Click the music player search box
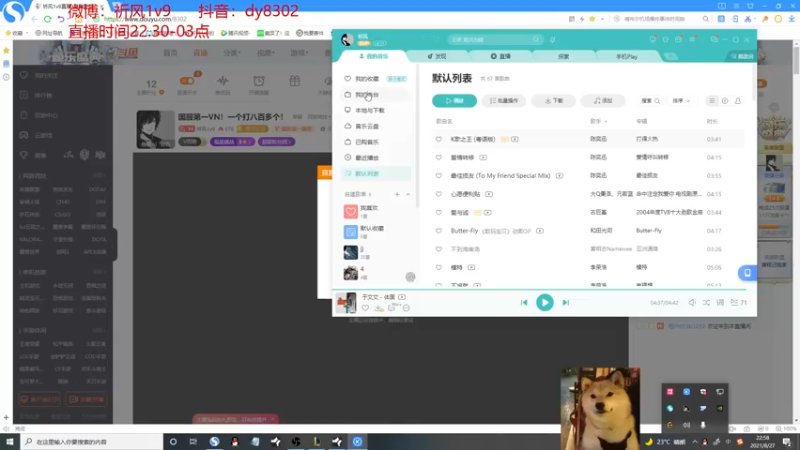The image size is (800, 450). [x=494, y=39]
